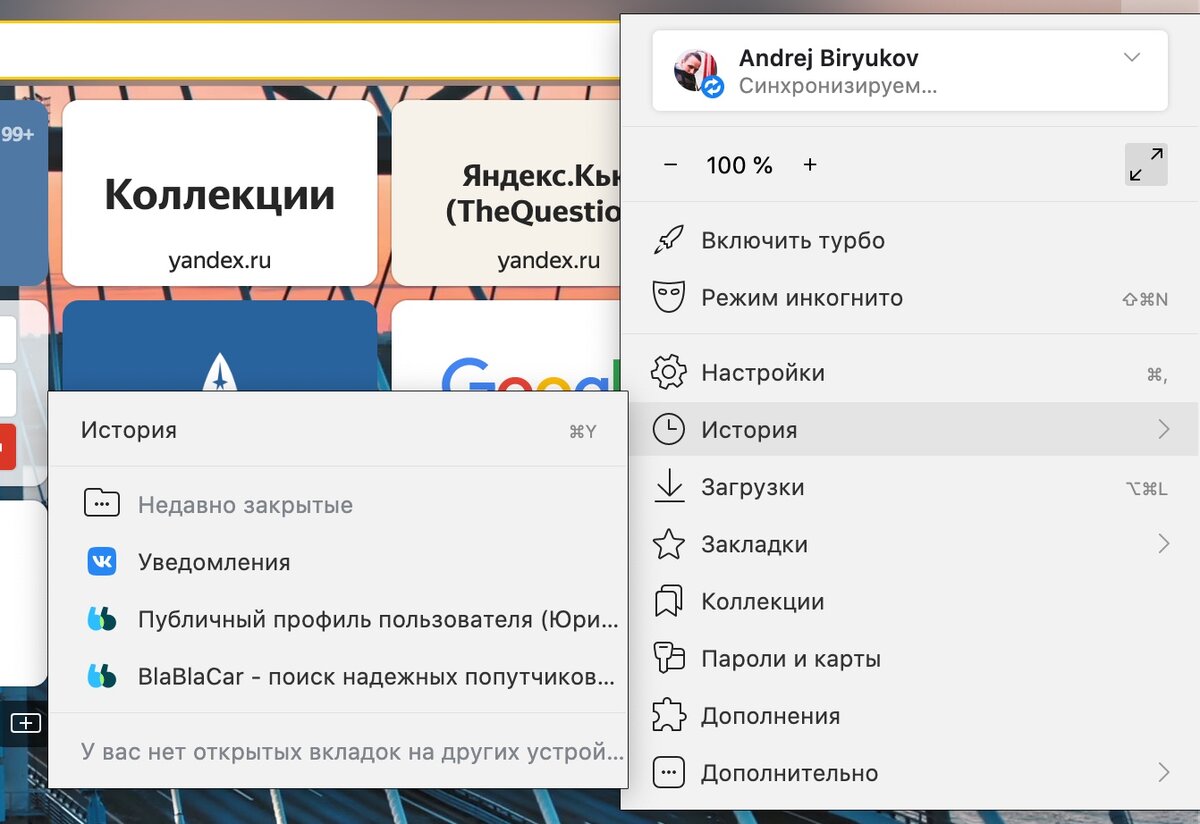1200x824 pixels.
Task: Open Недавно закрытые in the history submenu
Action: click(x=338, y=504)
